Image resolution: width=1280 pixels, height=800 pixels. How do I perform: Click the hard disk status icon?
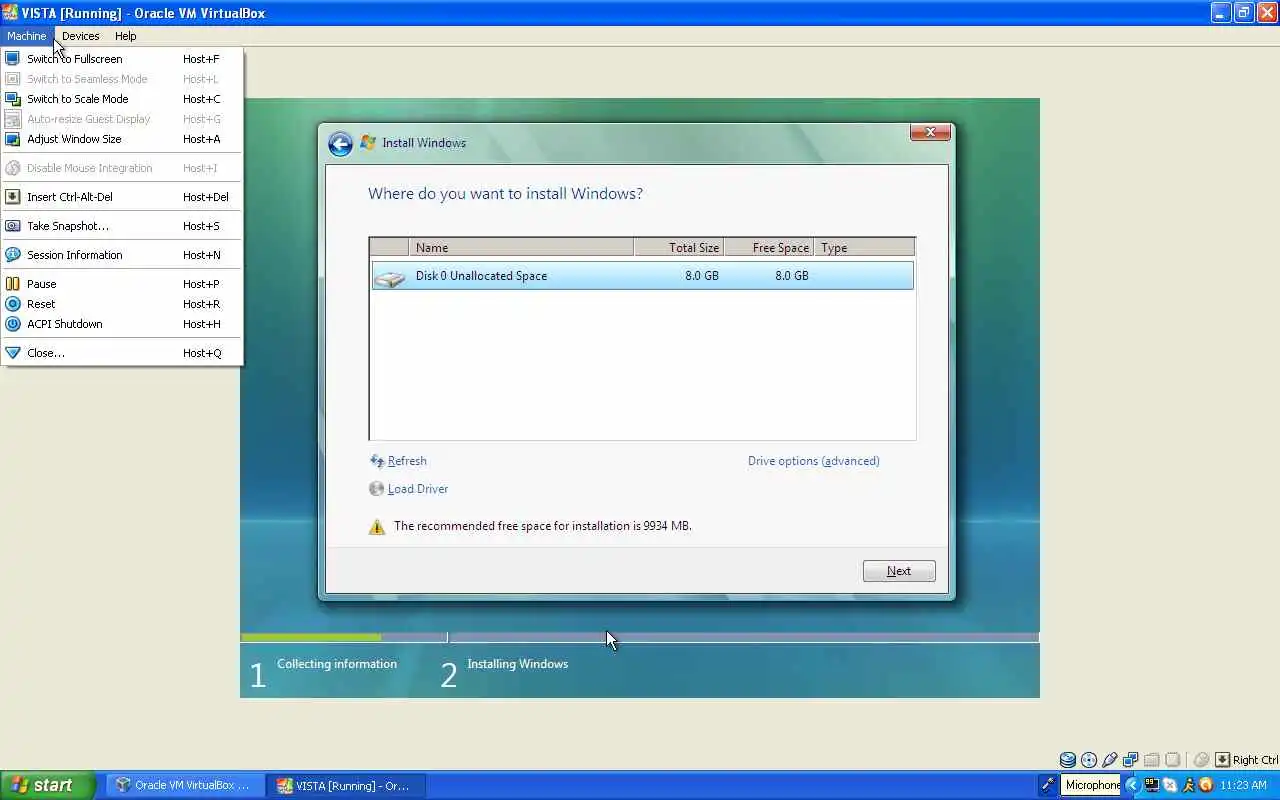1068,760
